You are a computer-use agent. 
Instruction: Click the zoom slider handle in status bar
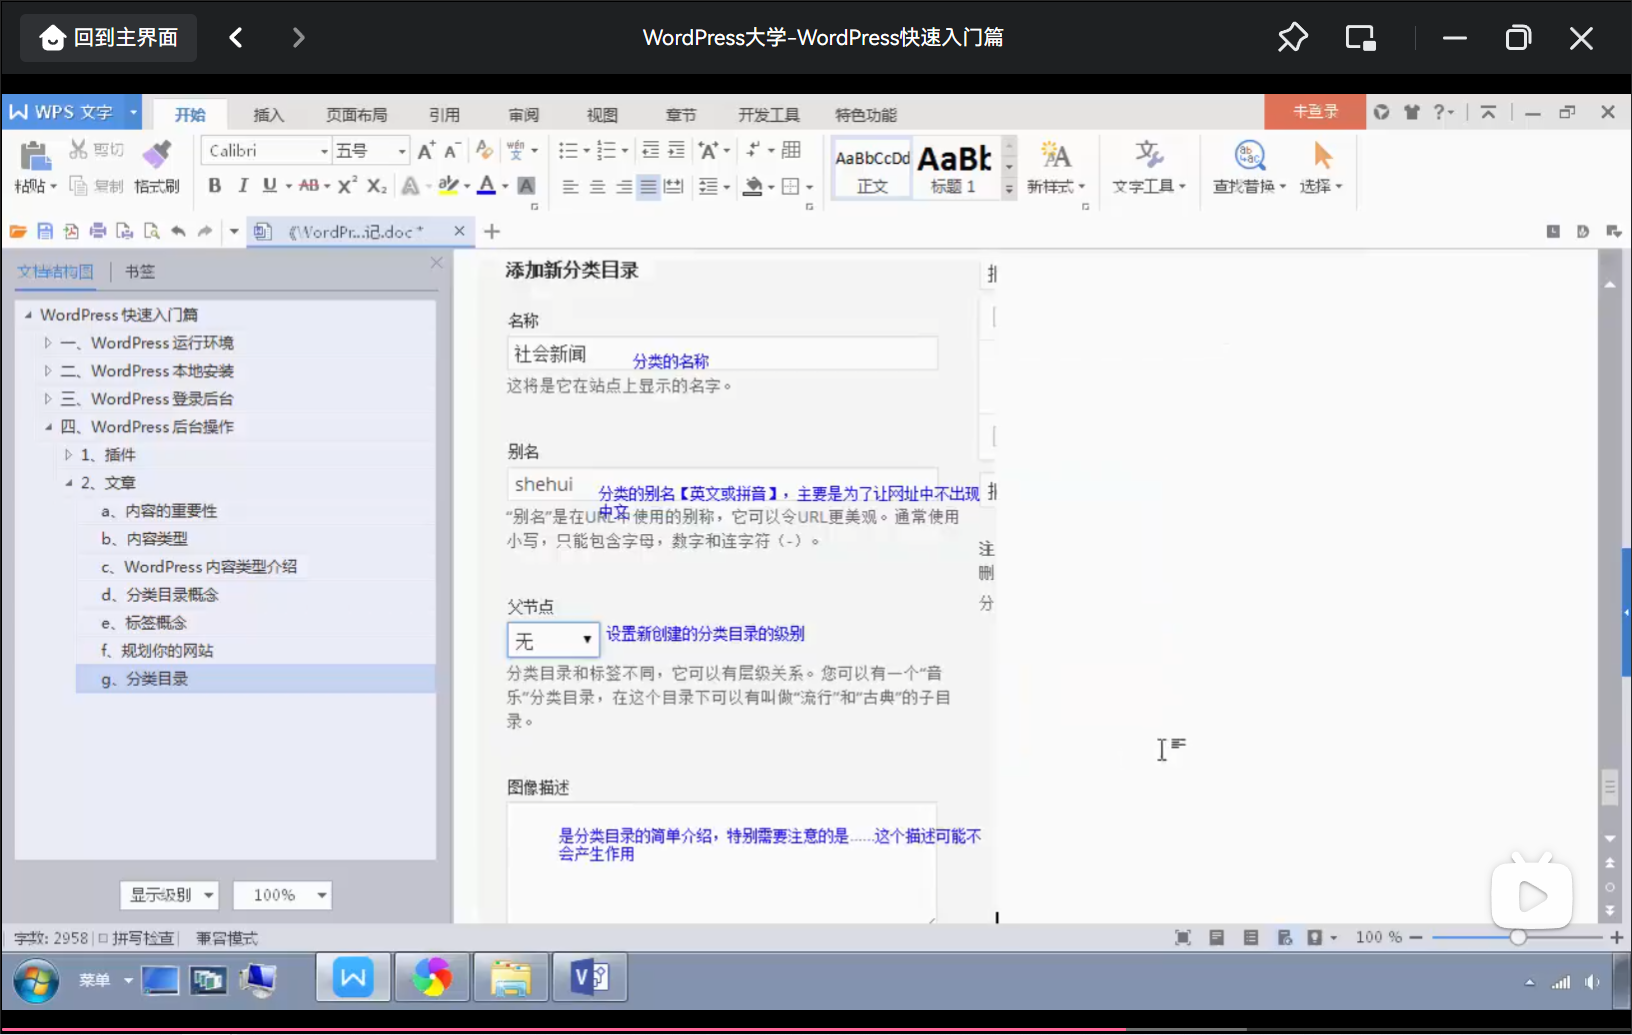coord(1518,937)
